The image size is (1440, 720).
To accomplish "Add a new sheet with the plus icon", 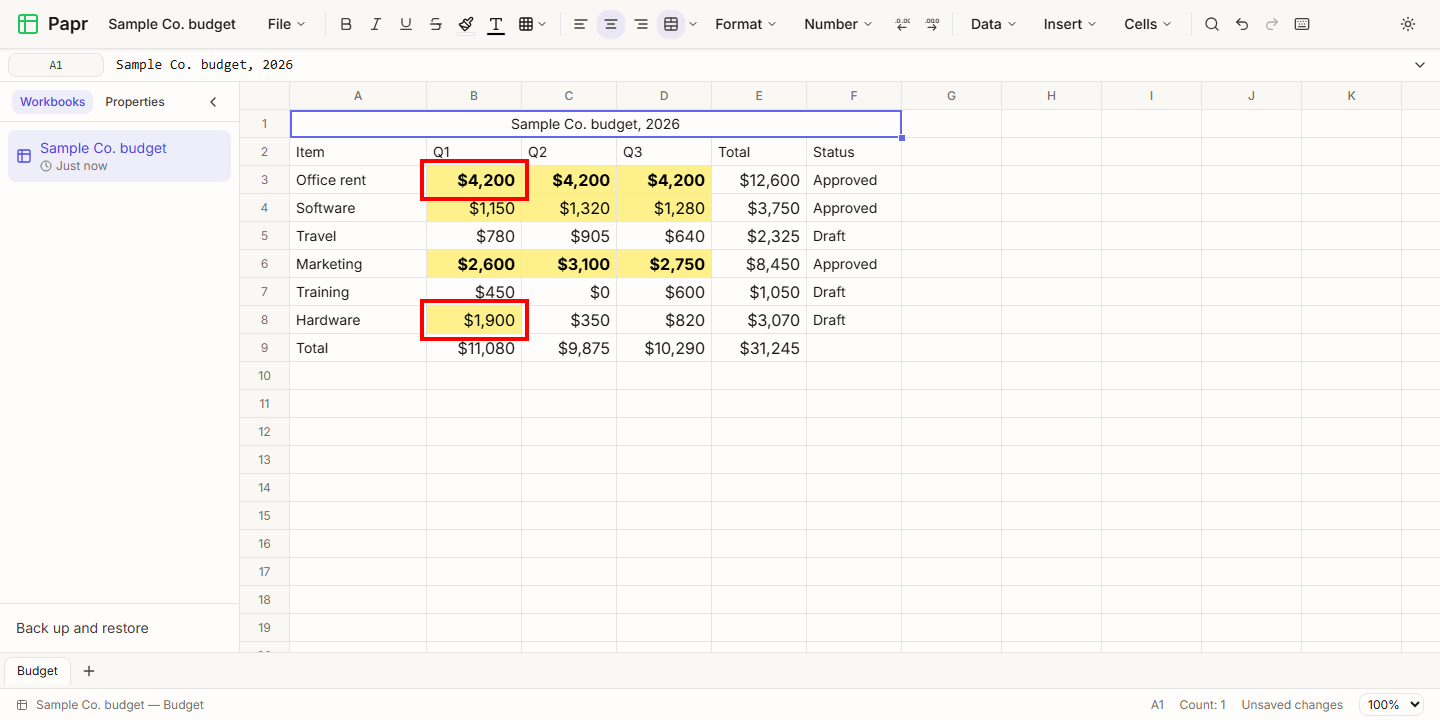I will [89, 671].
